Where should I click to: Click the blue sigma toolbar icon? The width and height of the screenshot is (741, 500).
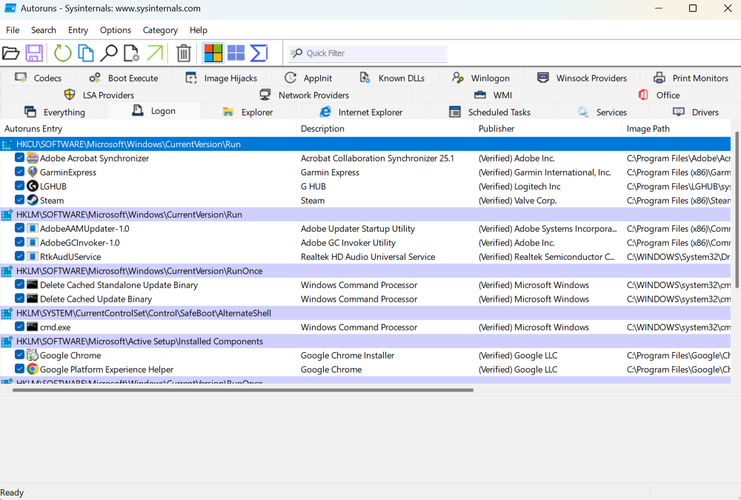click(x=259, y=53)
